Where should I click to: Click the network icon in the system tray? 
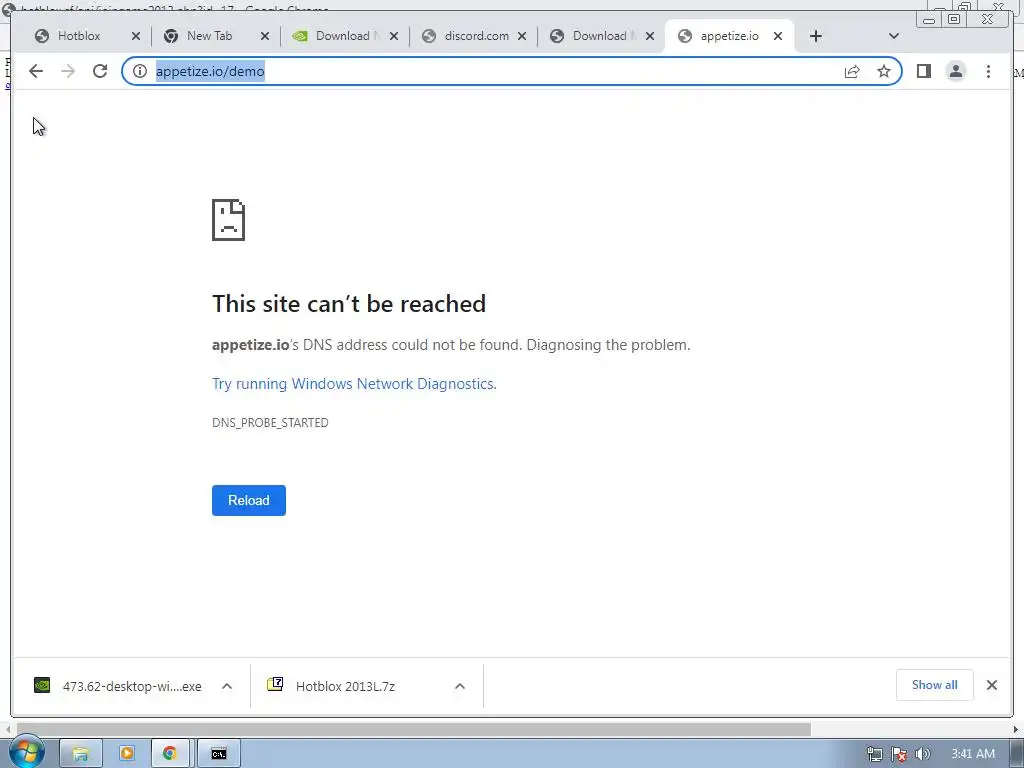[x=874, y=754]
